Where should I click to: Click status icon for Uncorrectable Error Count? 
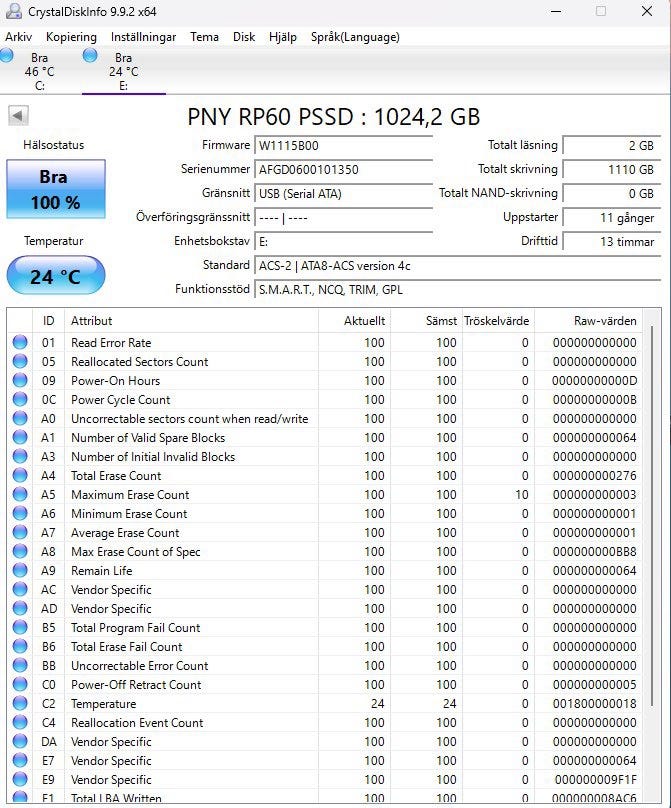click(x=20, y=665)
